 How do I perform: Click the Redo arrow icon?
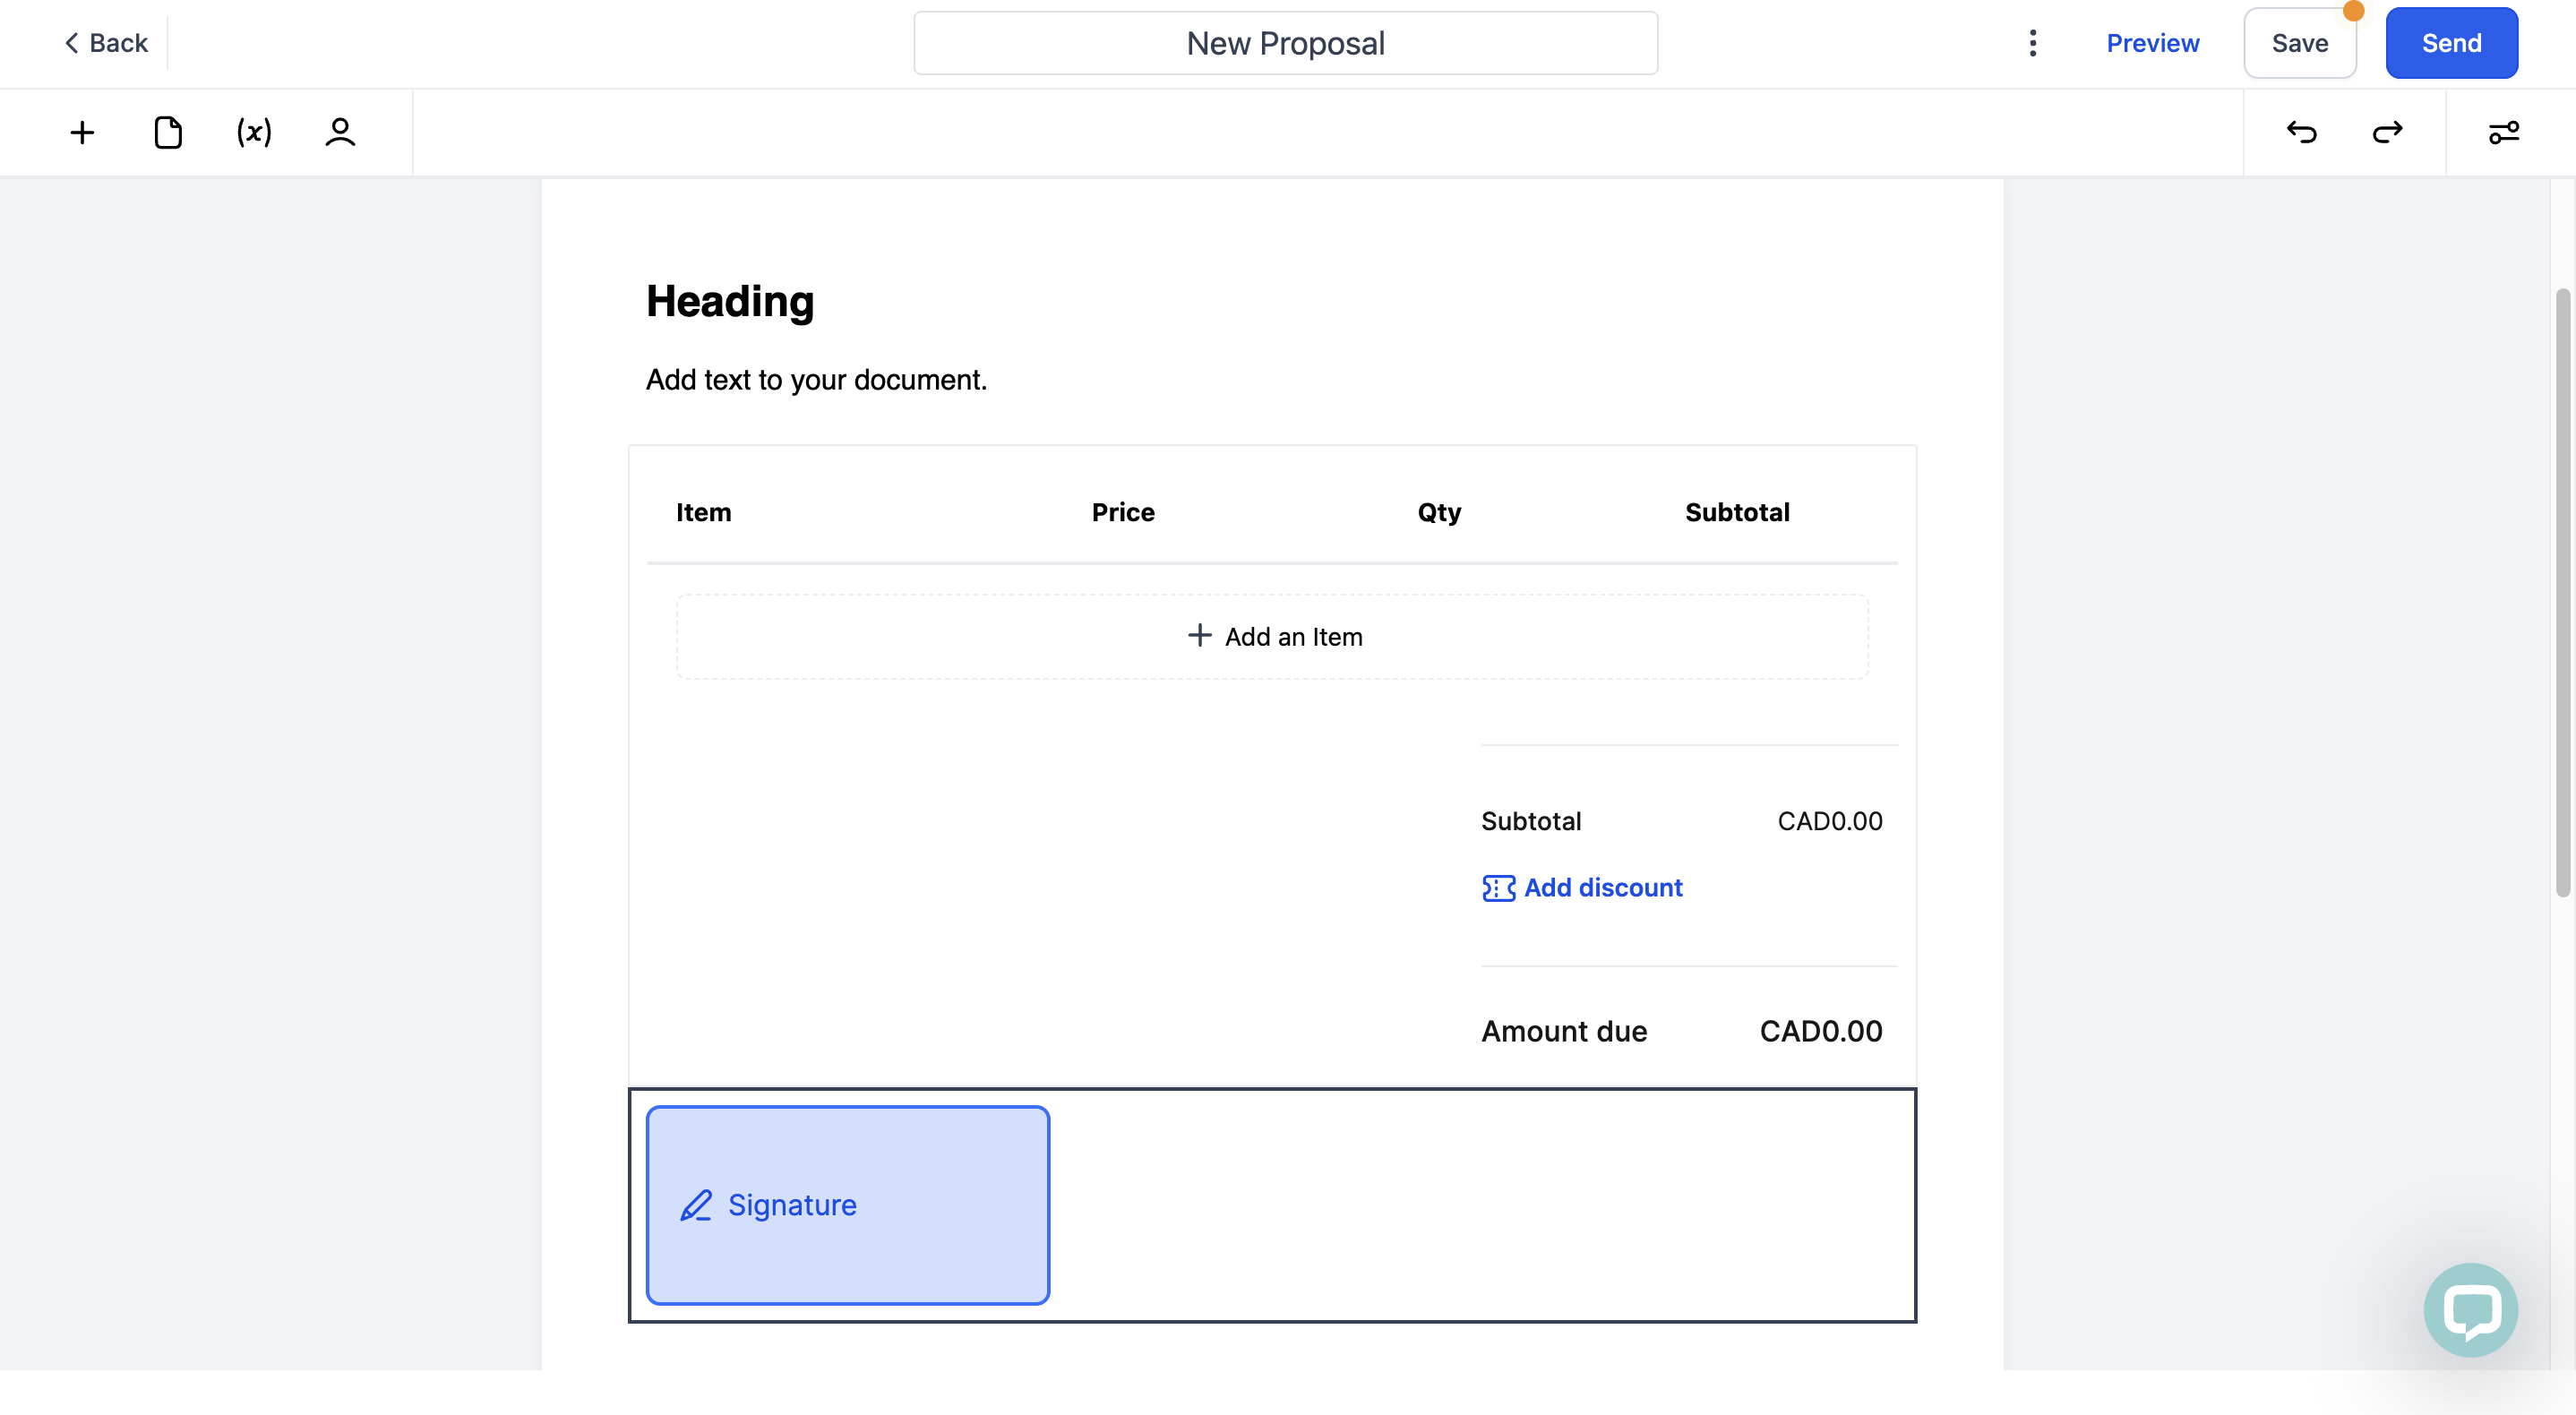click(x=2386, y=131)
